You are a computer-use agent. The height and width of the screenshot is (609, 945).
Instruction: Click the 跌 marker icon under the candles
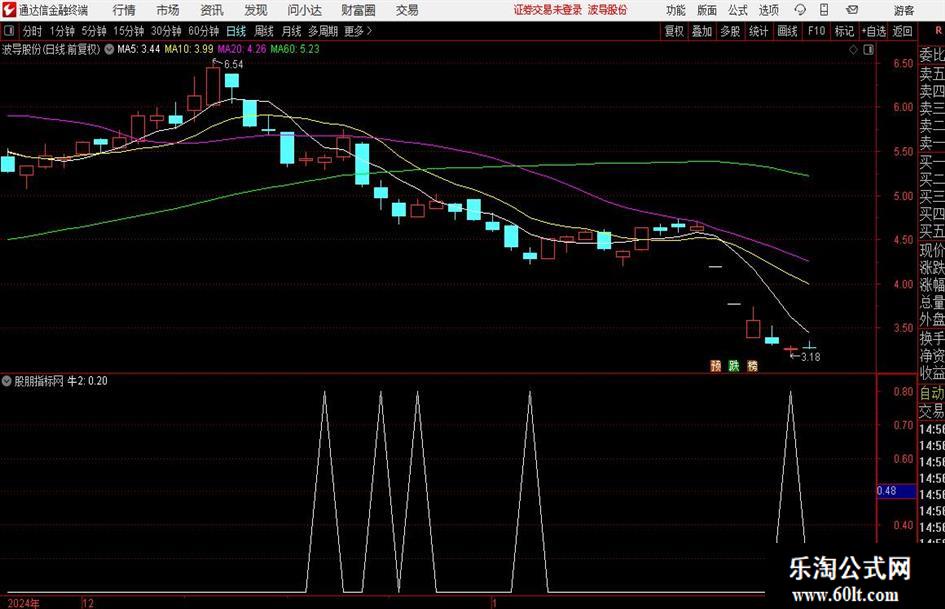[x=734, y=365]
